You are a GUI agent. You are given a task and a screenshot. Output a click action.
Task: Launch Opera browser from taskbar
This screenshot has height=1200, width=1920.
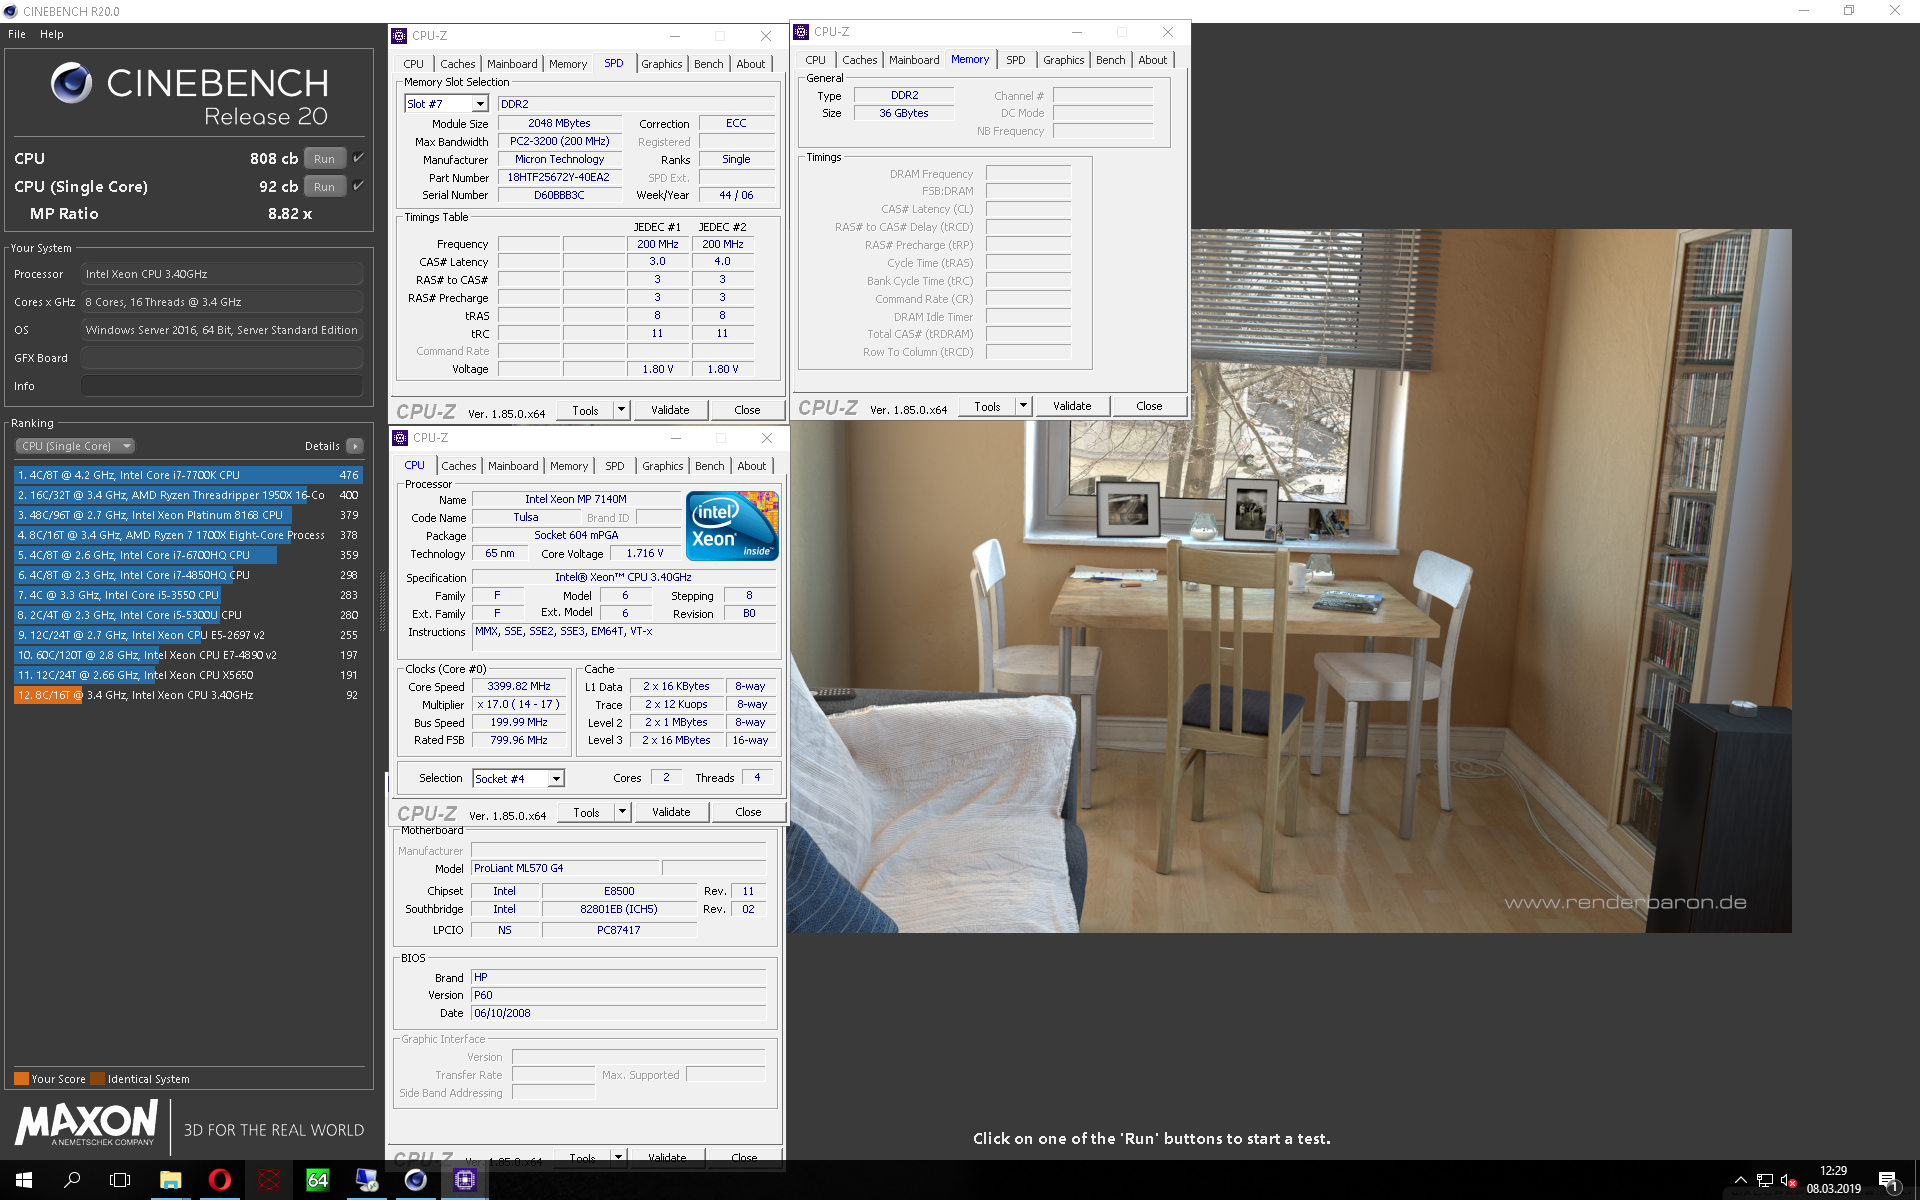click(219, 1180)
